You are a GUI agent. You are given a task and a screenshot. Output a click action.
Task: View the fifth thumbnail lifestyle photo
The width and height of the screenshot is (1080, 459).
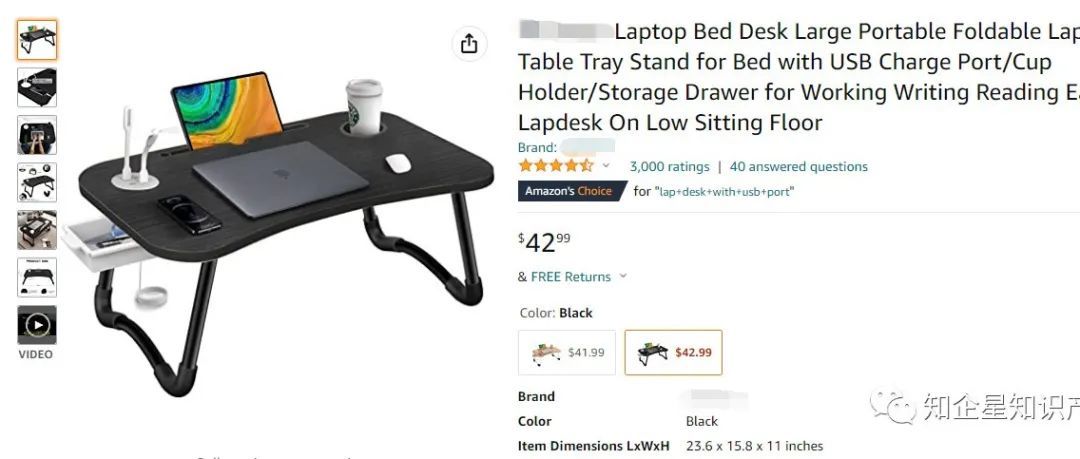pyautogui.click(x=37, y=230)
